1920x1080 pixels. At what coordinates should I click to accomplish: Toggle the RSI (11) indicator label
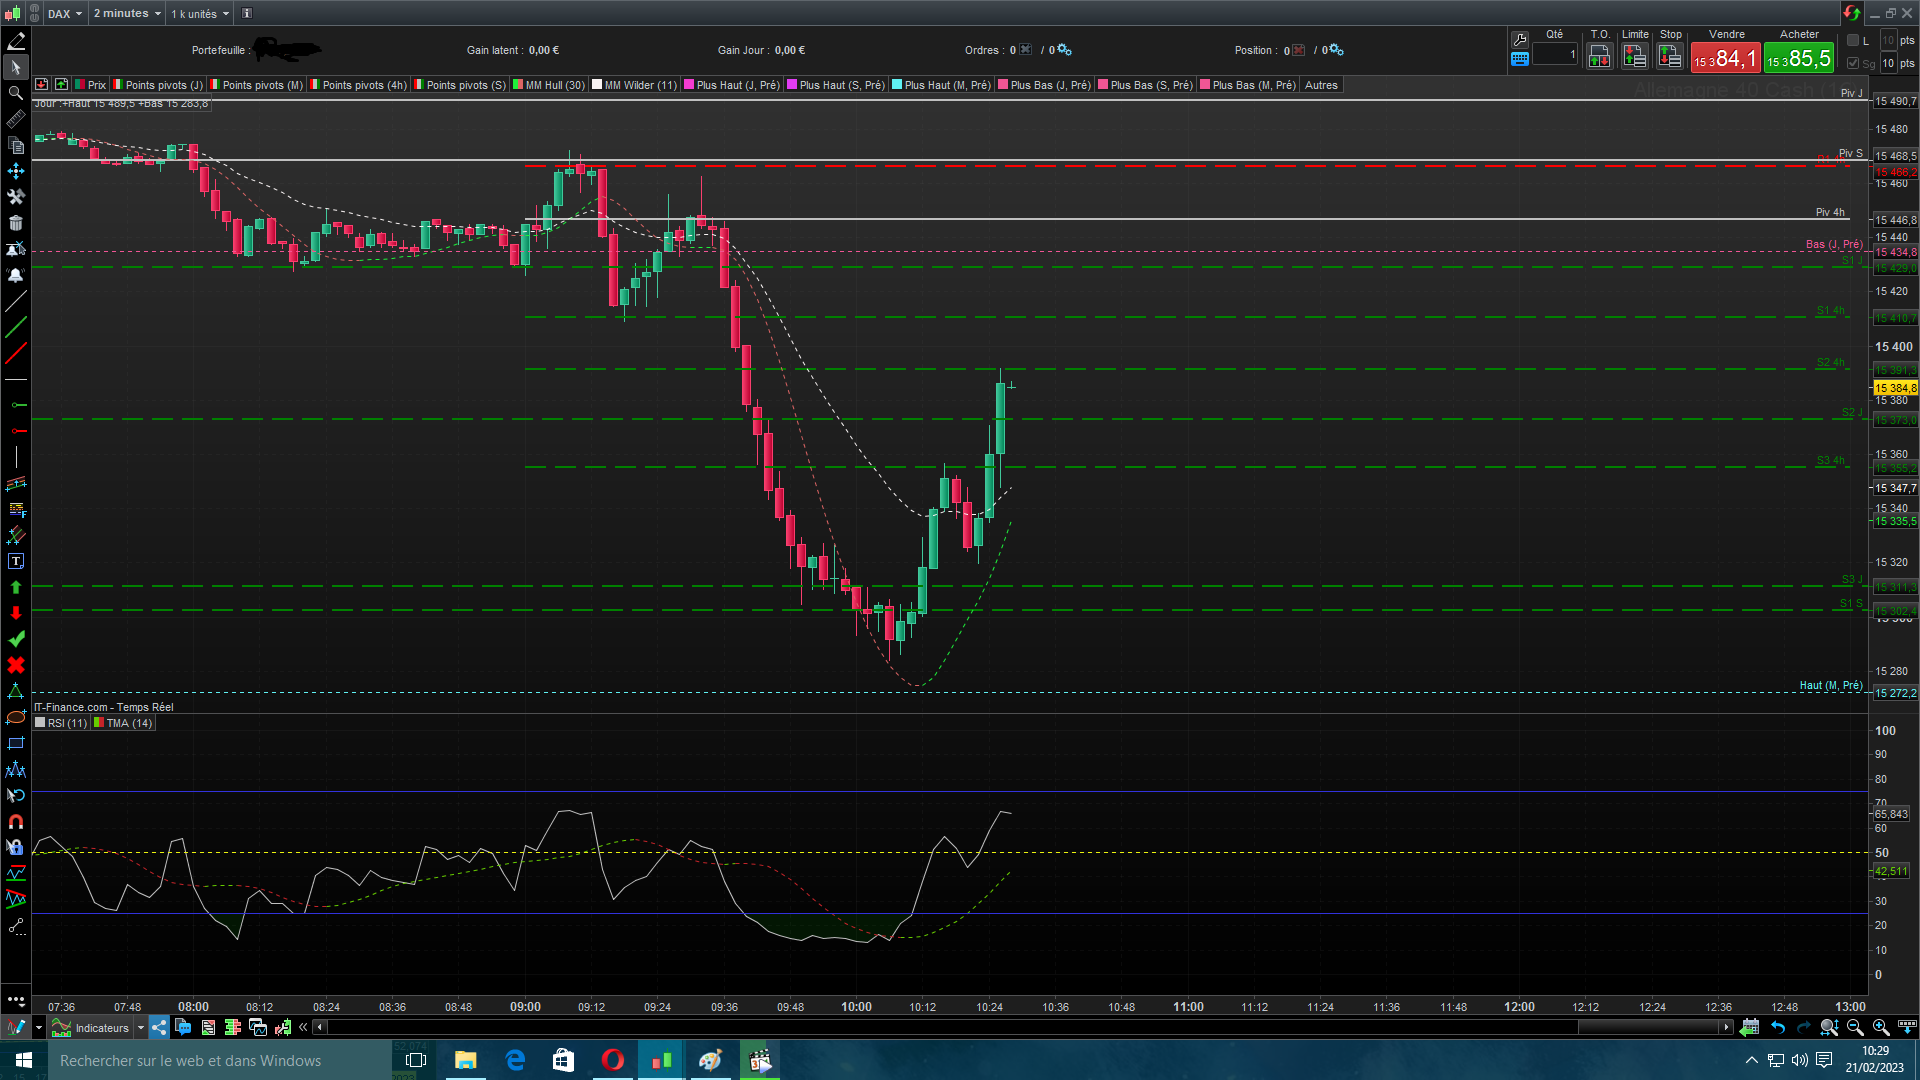coord(66,723)
